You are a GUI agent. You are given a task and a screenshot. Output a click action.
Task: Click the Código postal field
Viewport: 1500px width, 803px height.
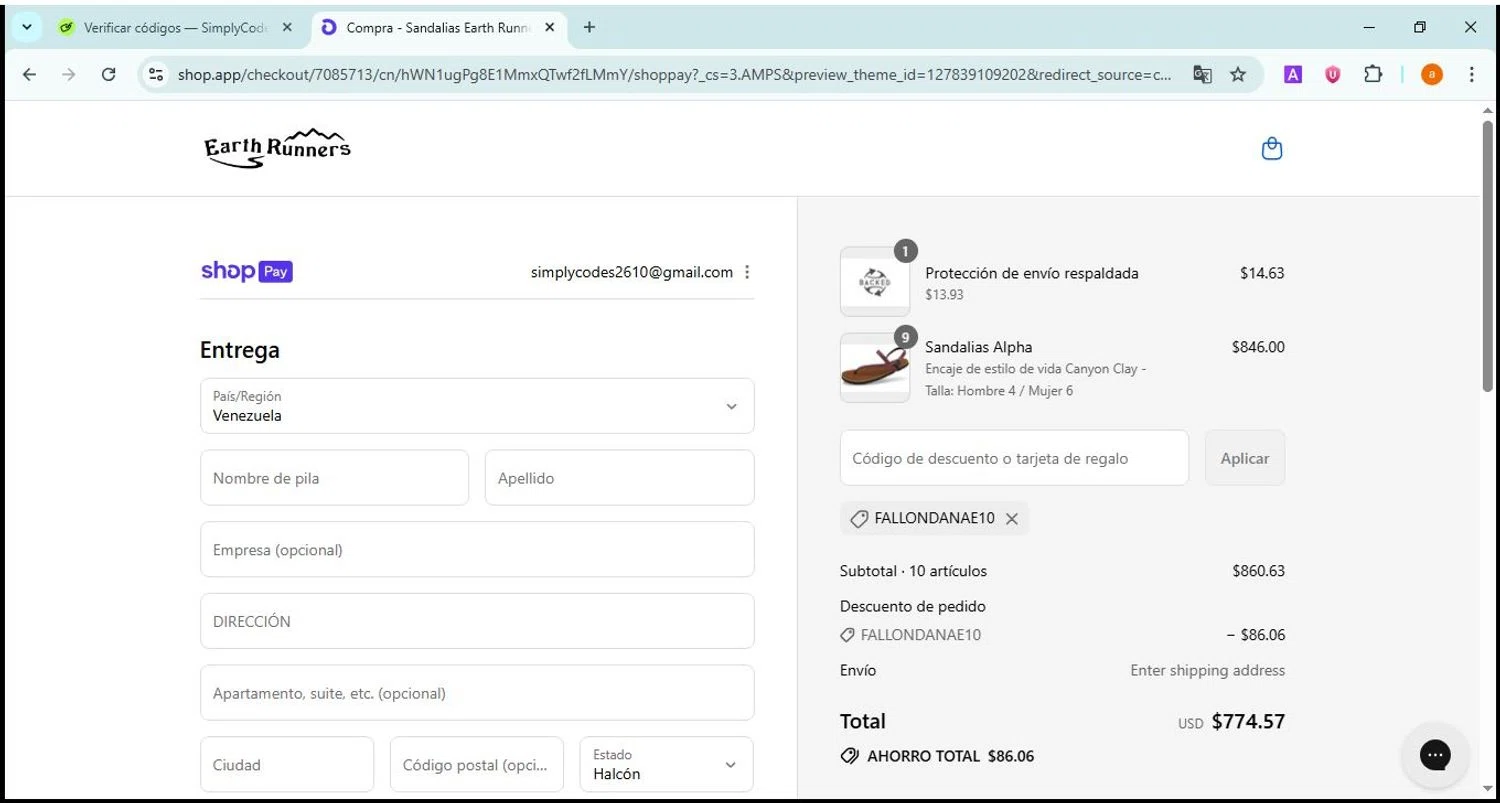pos(477,765)
